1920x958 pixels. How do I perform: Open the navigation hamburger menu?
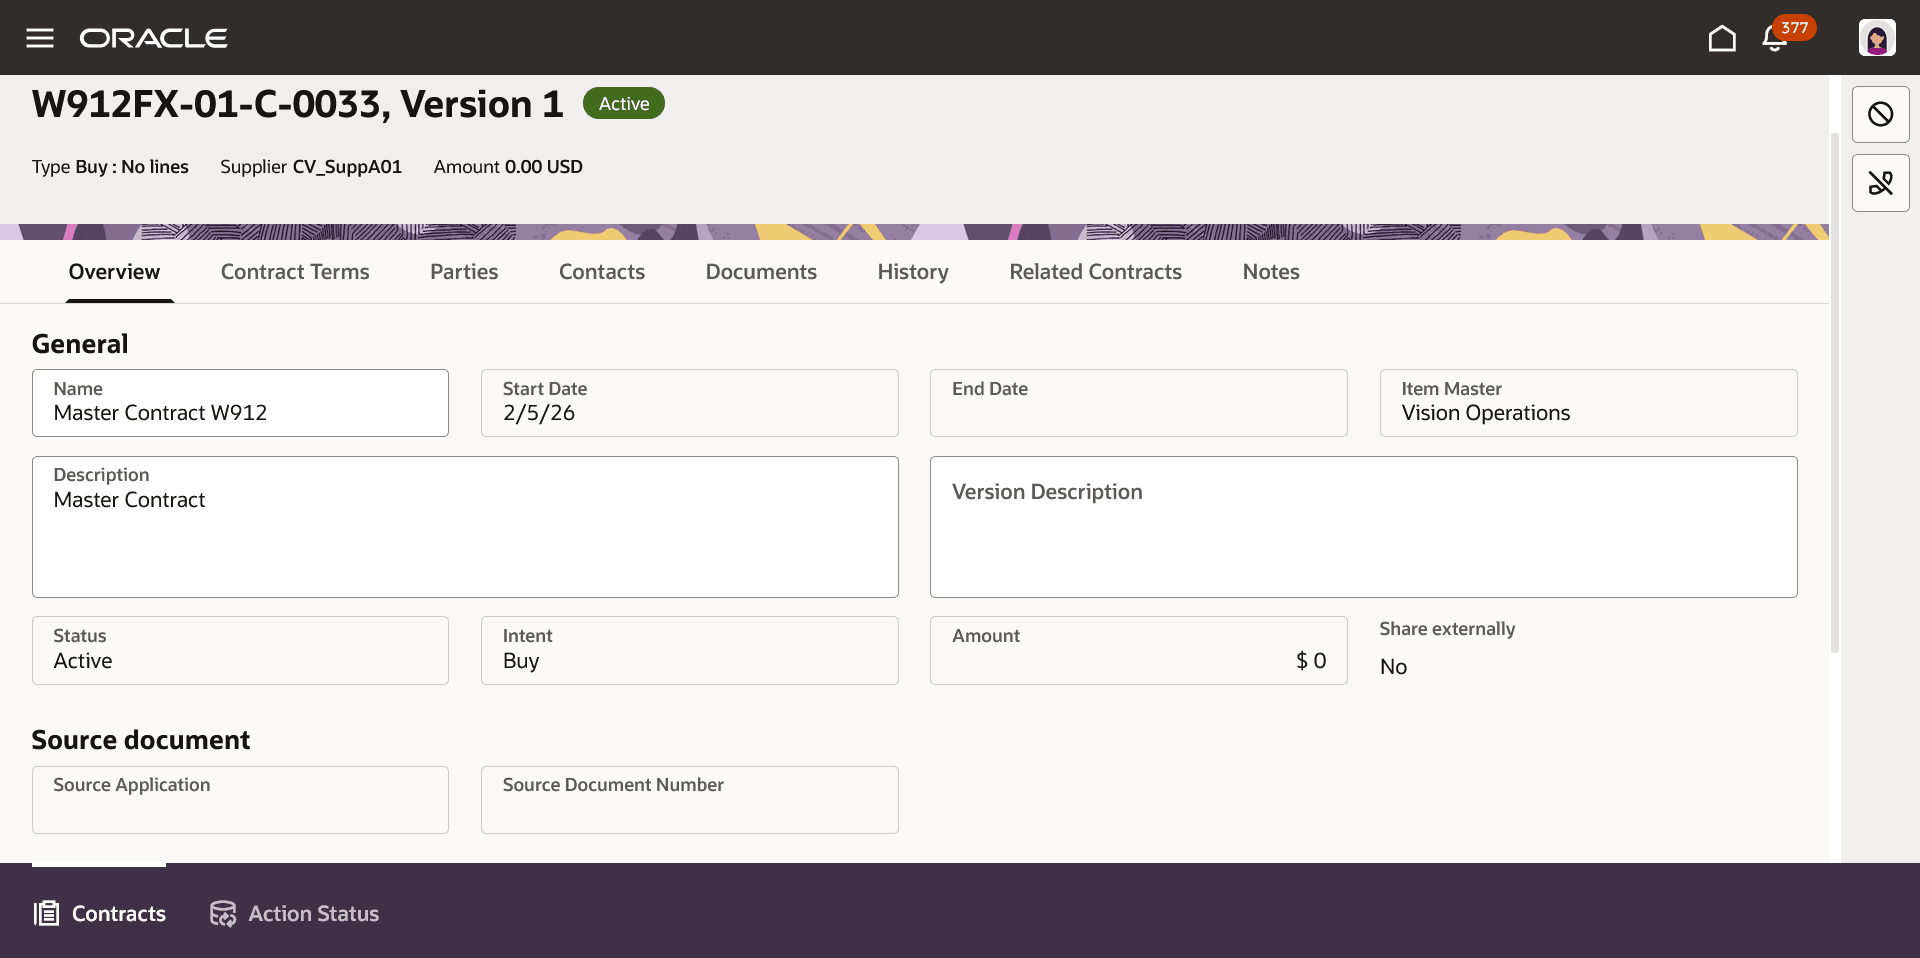pos(39,38)
